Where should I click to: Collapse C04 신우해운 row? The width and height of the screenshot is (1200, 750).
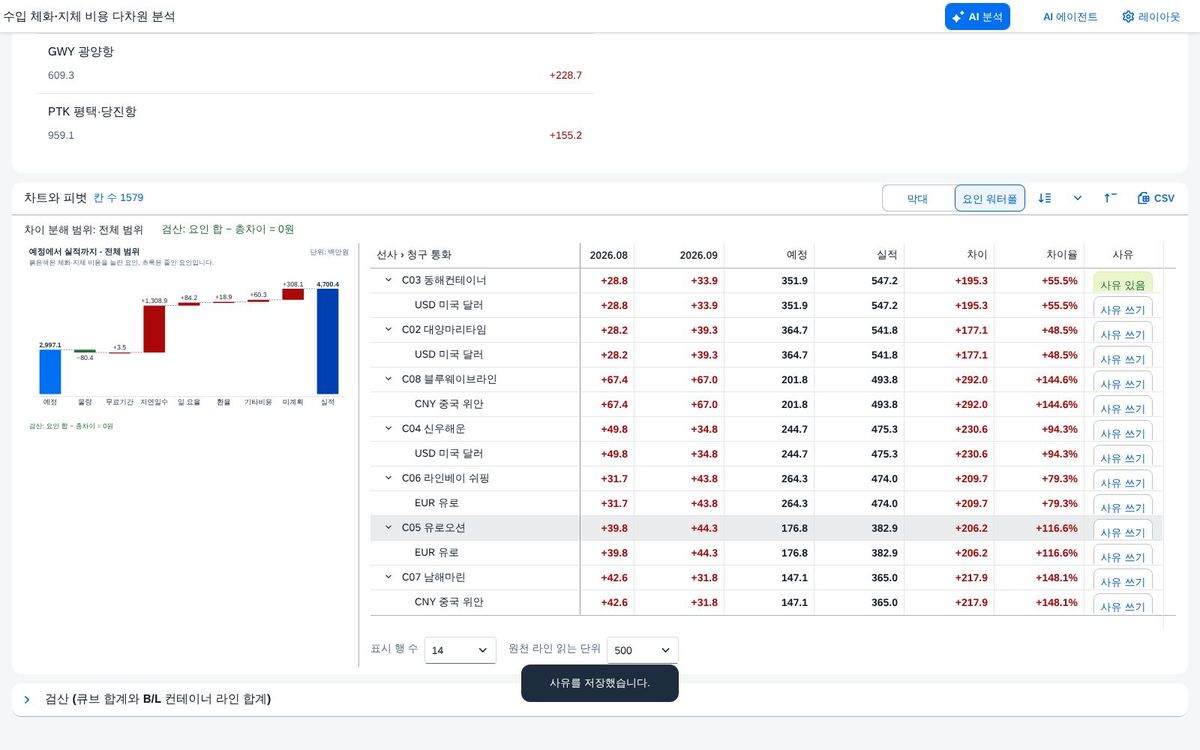[389, 428]
